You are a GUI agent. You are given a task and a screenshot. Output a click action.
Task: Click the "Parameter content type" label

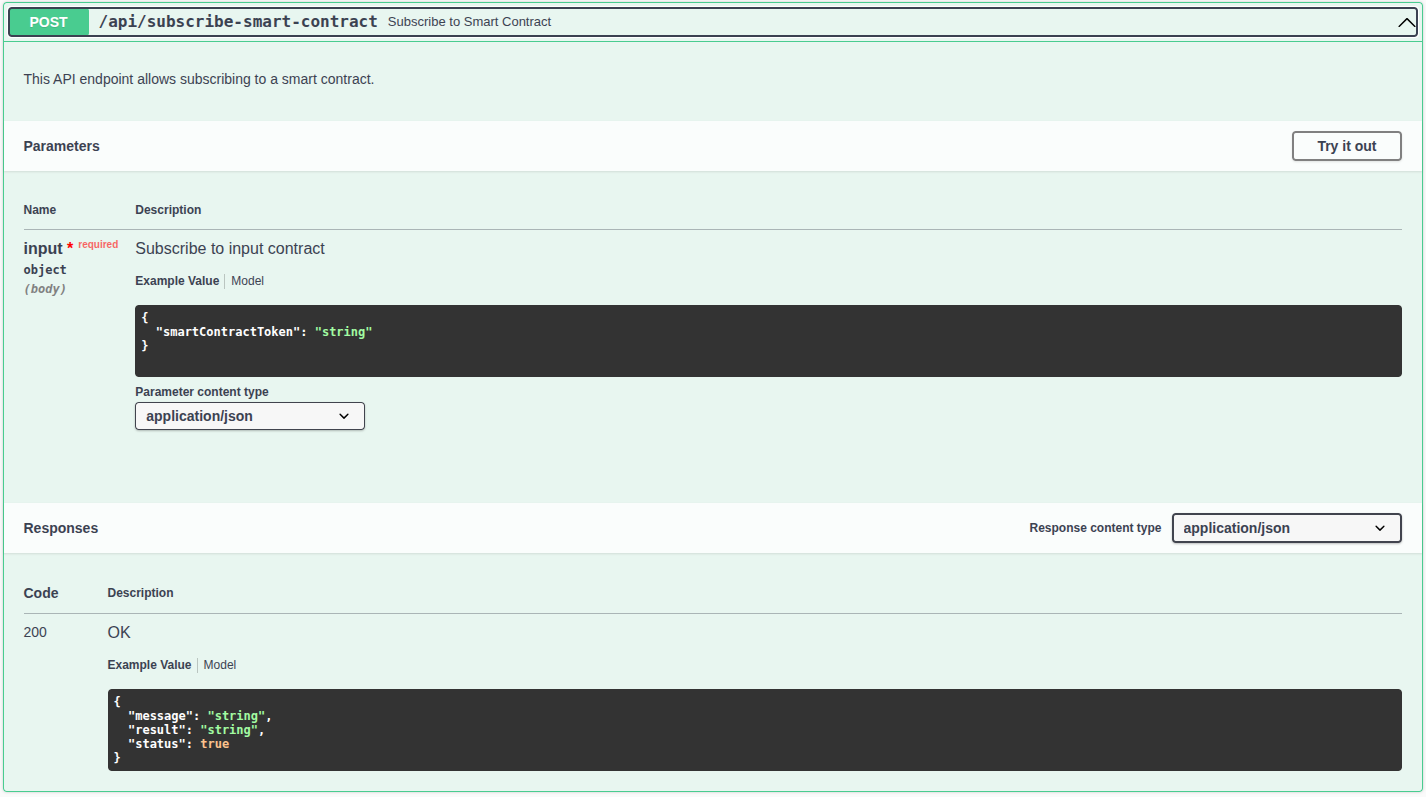[x=202, y=392]
